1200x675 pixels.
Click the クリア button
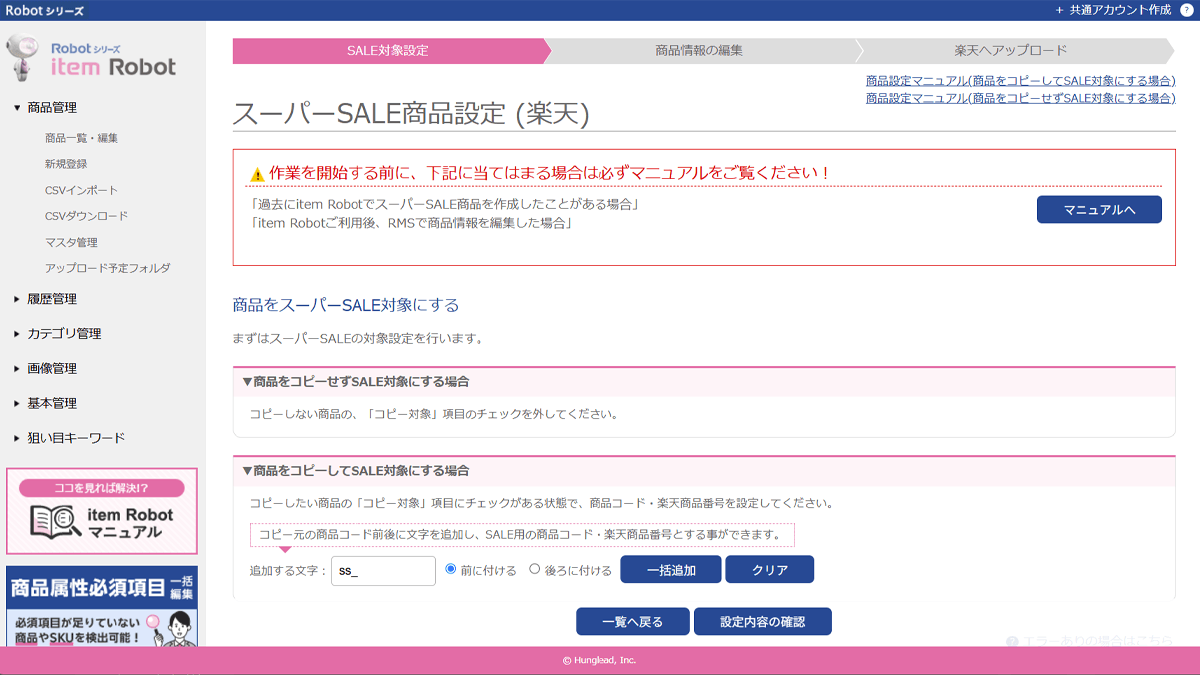[769, 570]
